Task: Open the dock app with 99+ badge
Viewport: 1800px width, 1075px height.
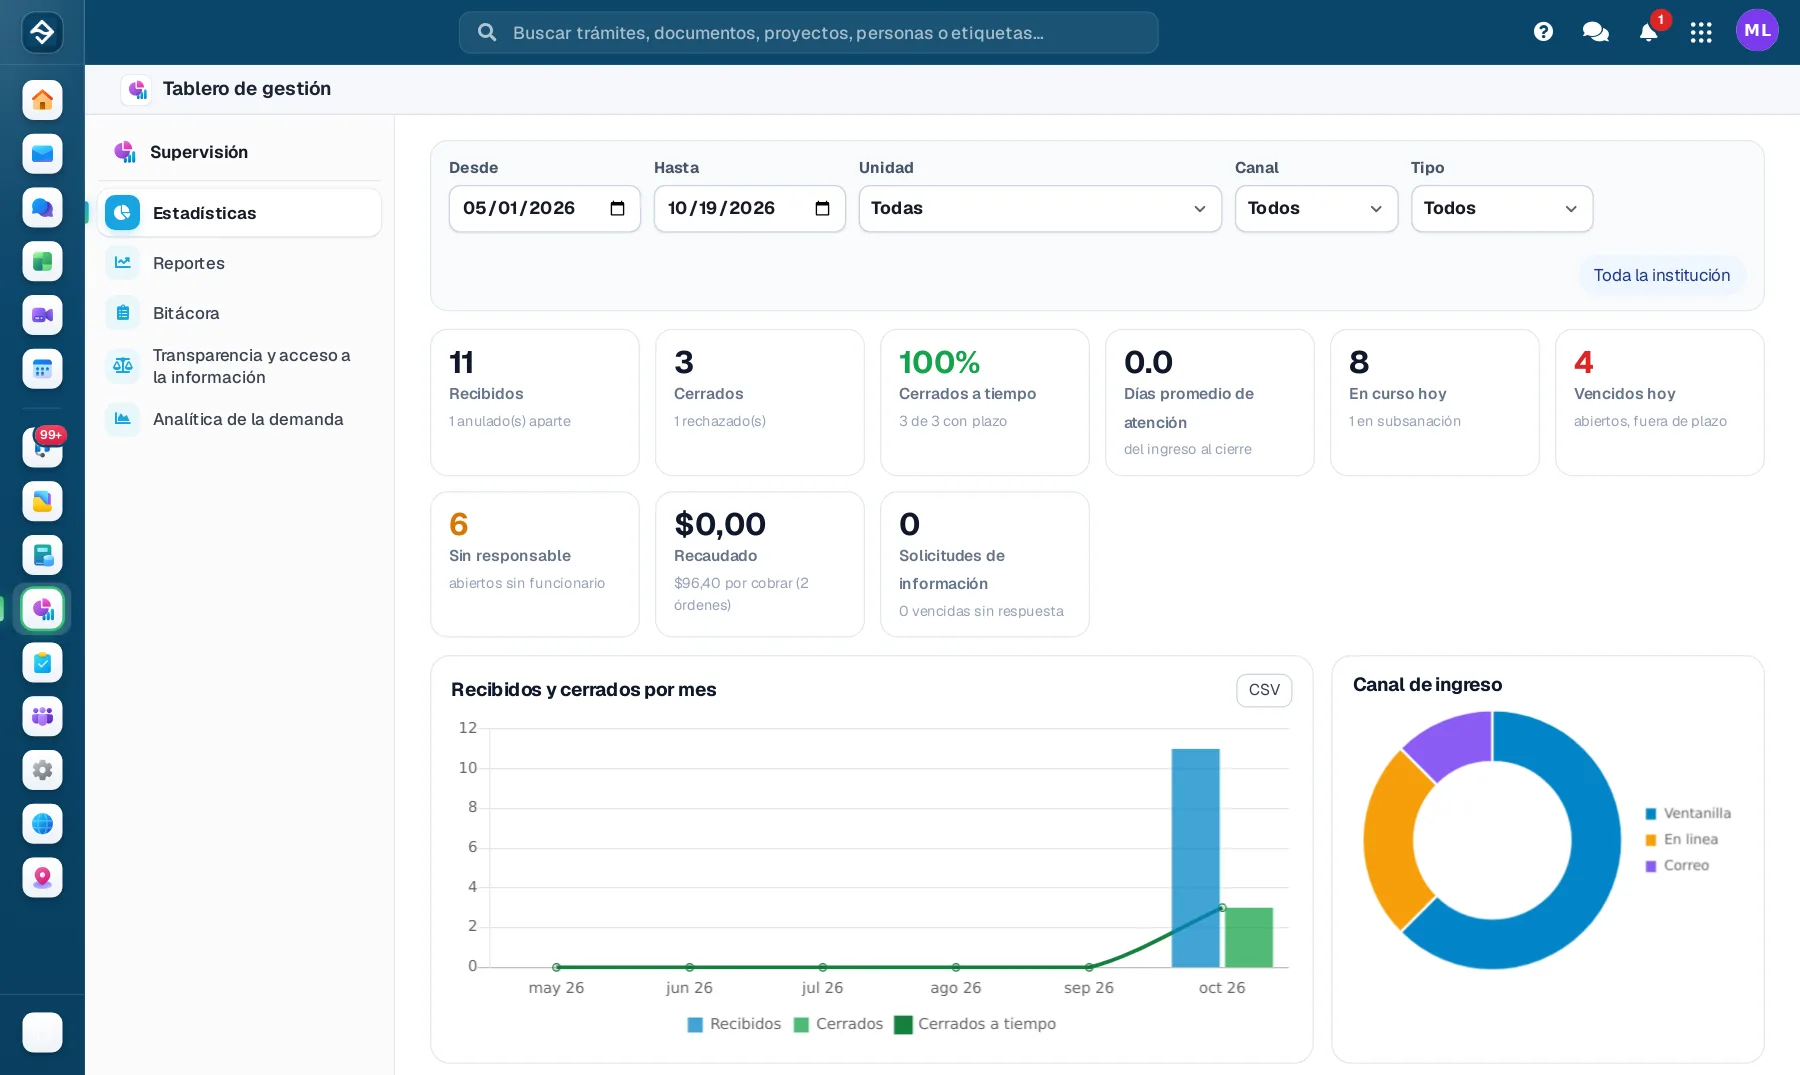Action: coord(42,447)
